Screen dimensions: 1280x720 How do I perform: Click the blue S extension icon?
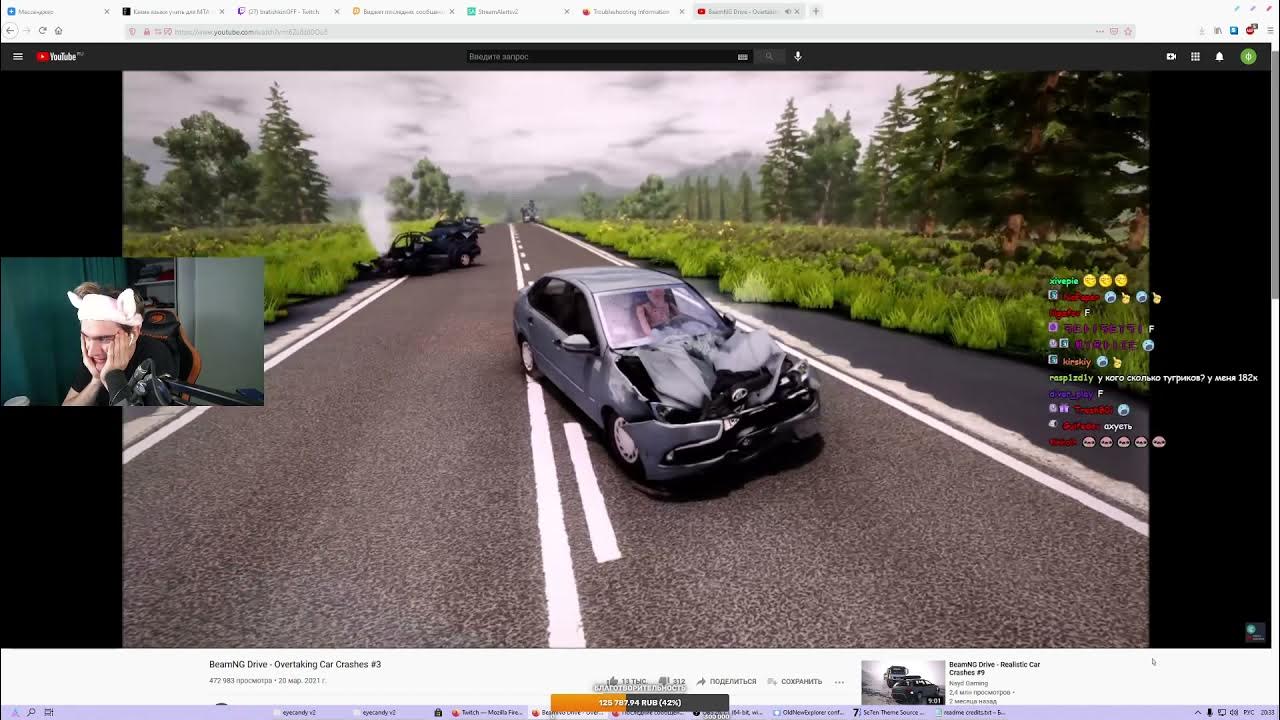click(1234, 31)
